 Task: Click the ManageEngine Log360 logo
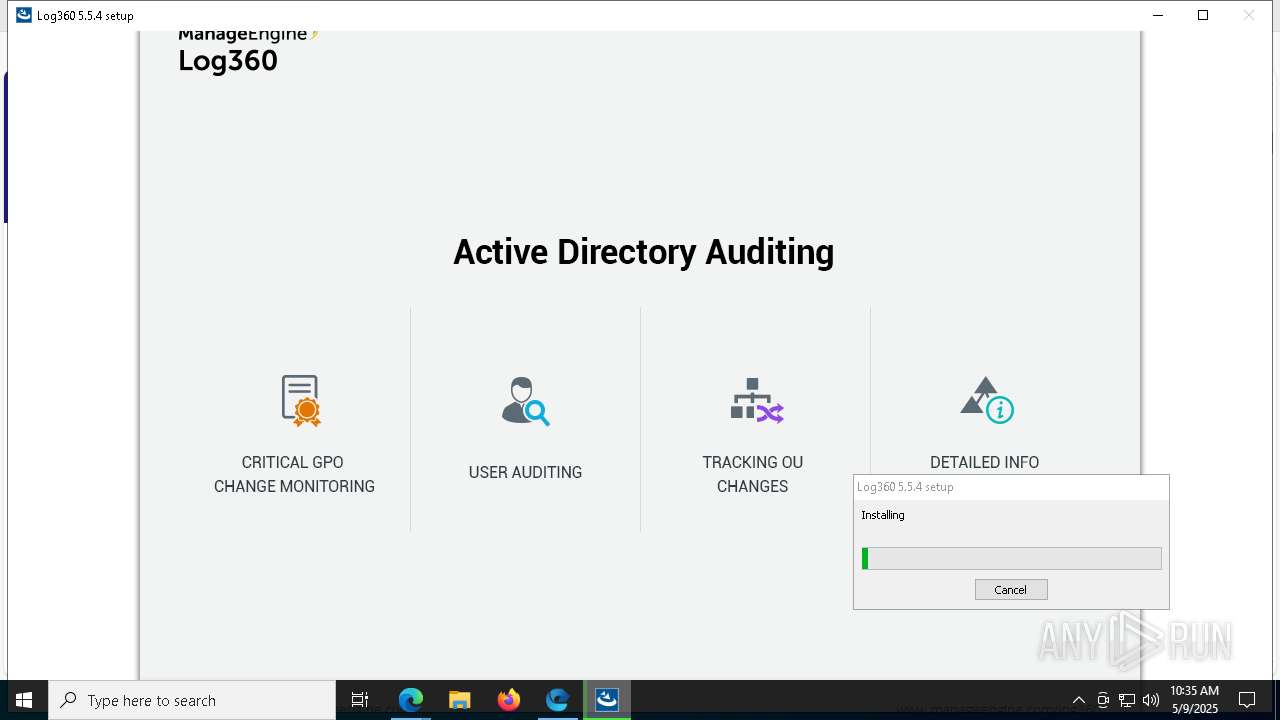coord(248,52)
